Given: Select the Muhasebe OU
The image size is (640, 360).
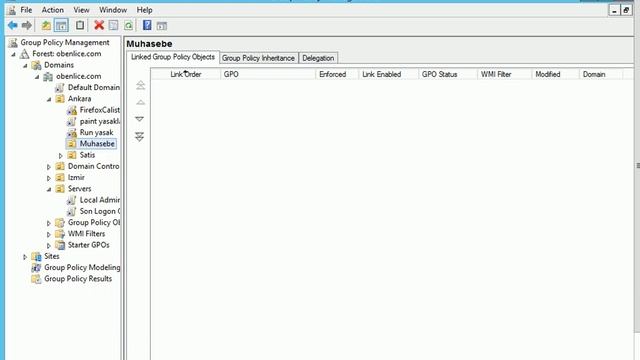Looking at the screenshot, I should [x=97, y=144].
